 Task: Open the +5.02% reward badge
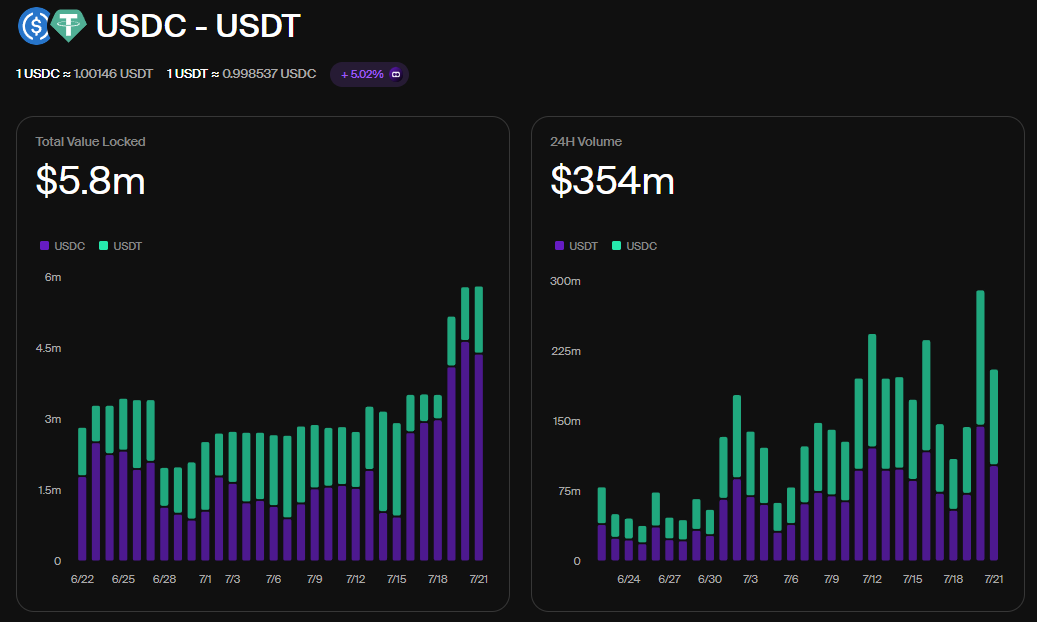369,74
